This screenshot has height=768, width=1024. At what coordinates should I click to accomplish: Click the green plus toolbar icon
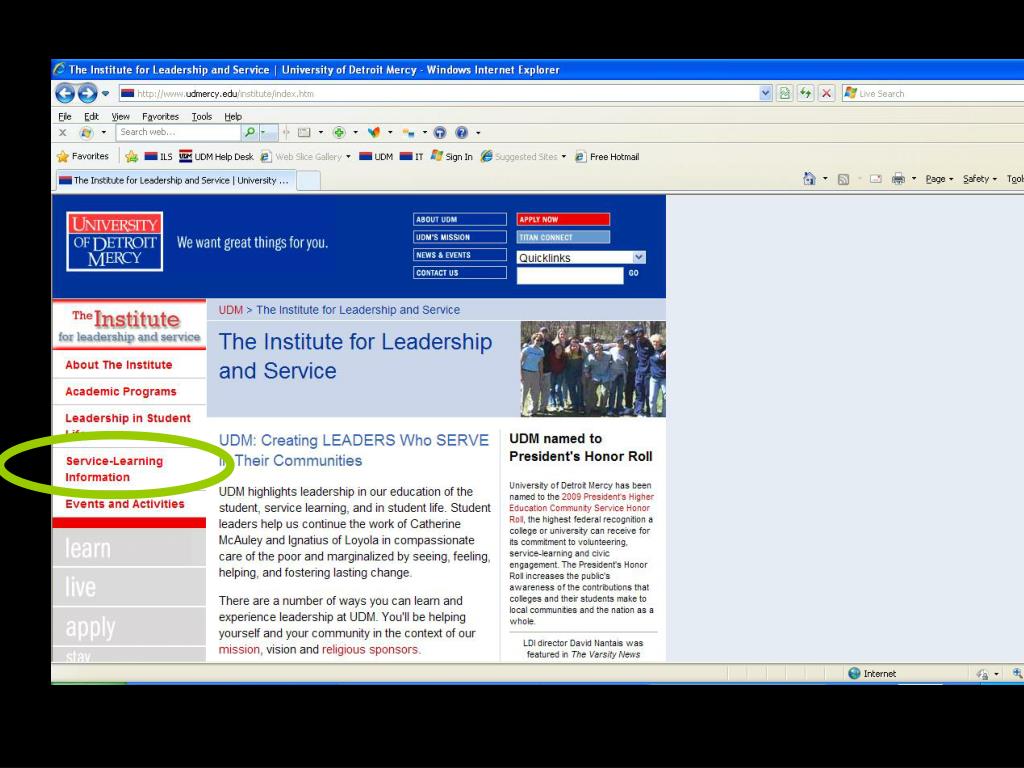pyautogui.click(x=339, y=133)
